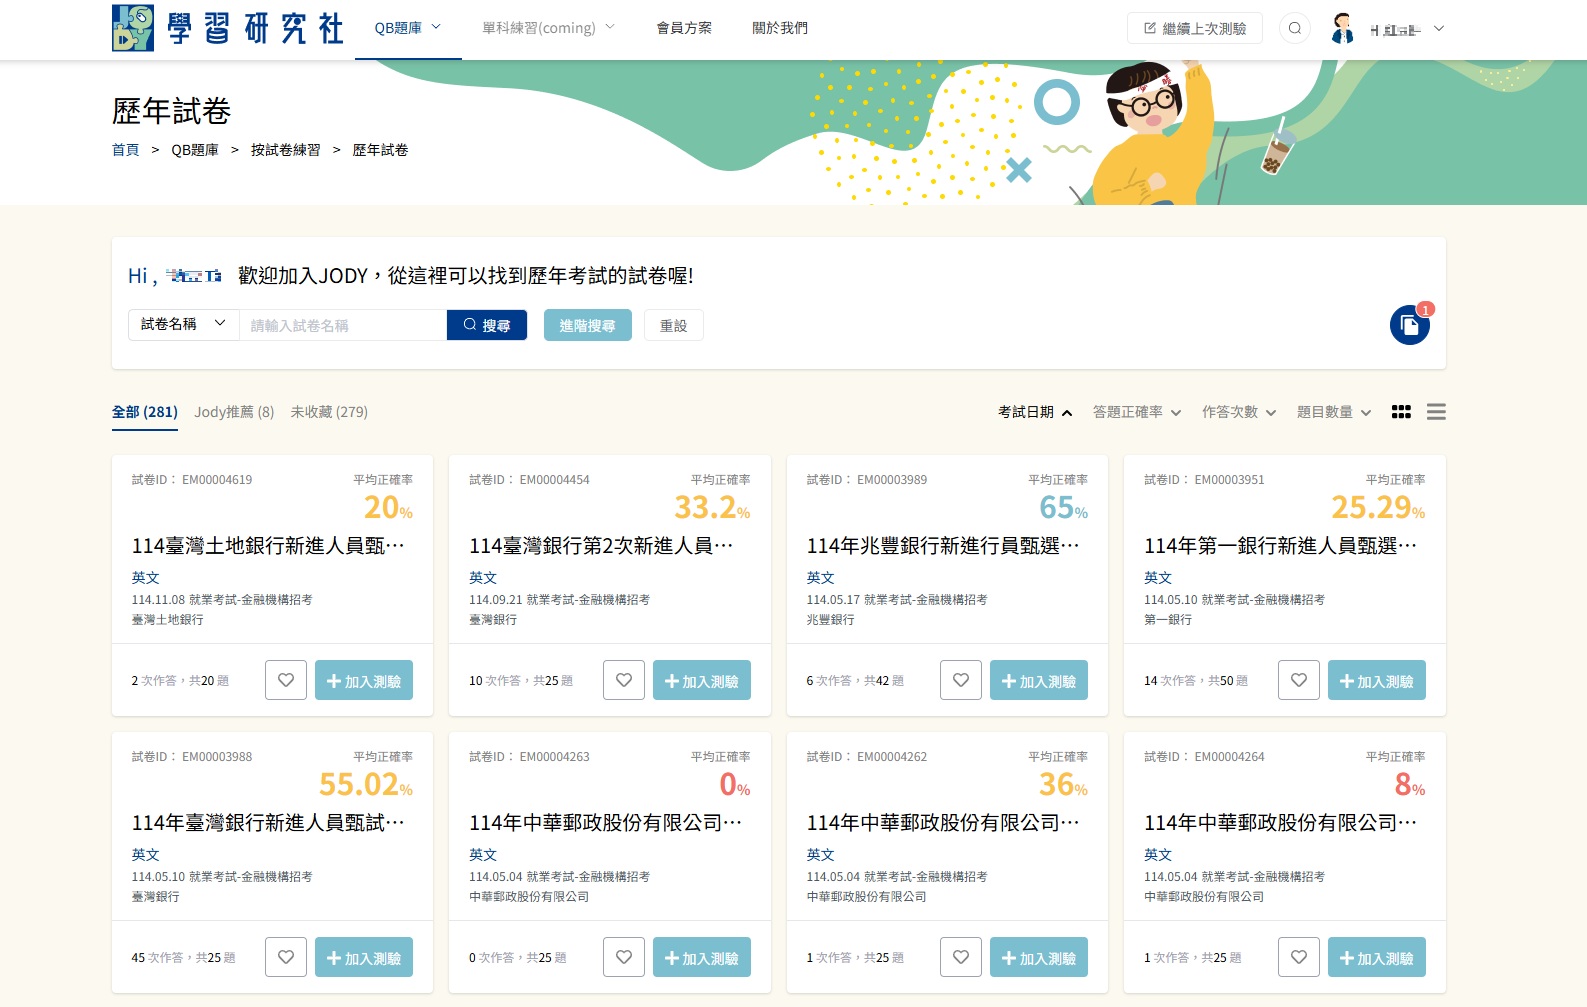Select the Jody推薦 (8) tab
1587x1007 pixels.
coord(234,412)
